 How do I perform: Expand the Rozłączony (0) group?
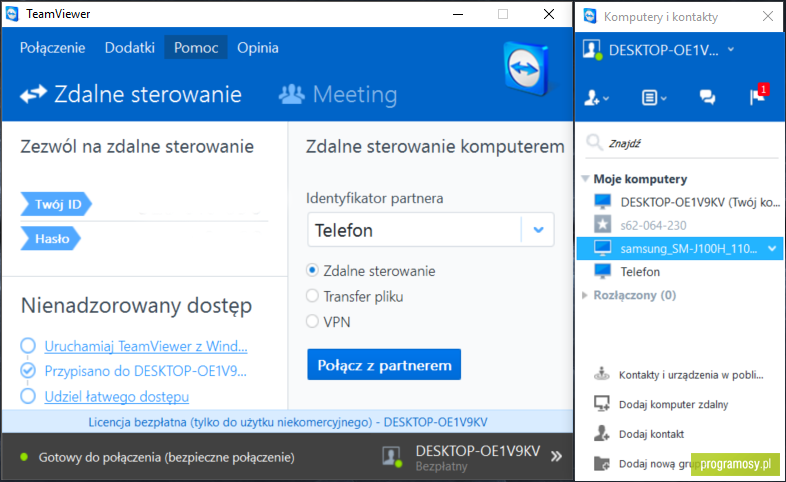coord(584,295)
